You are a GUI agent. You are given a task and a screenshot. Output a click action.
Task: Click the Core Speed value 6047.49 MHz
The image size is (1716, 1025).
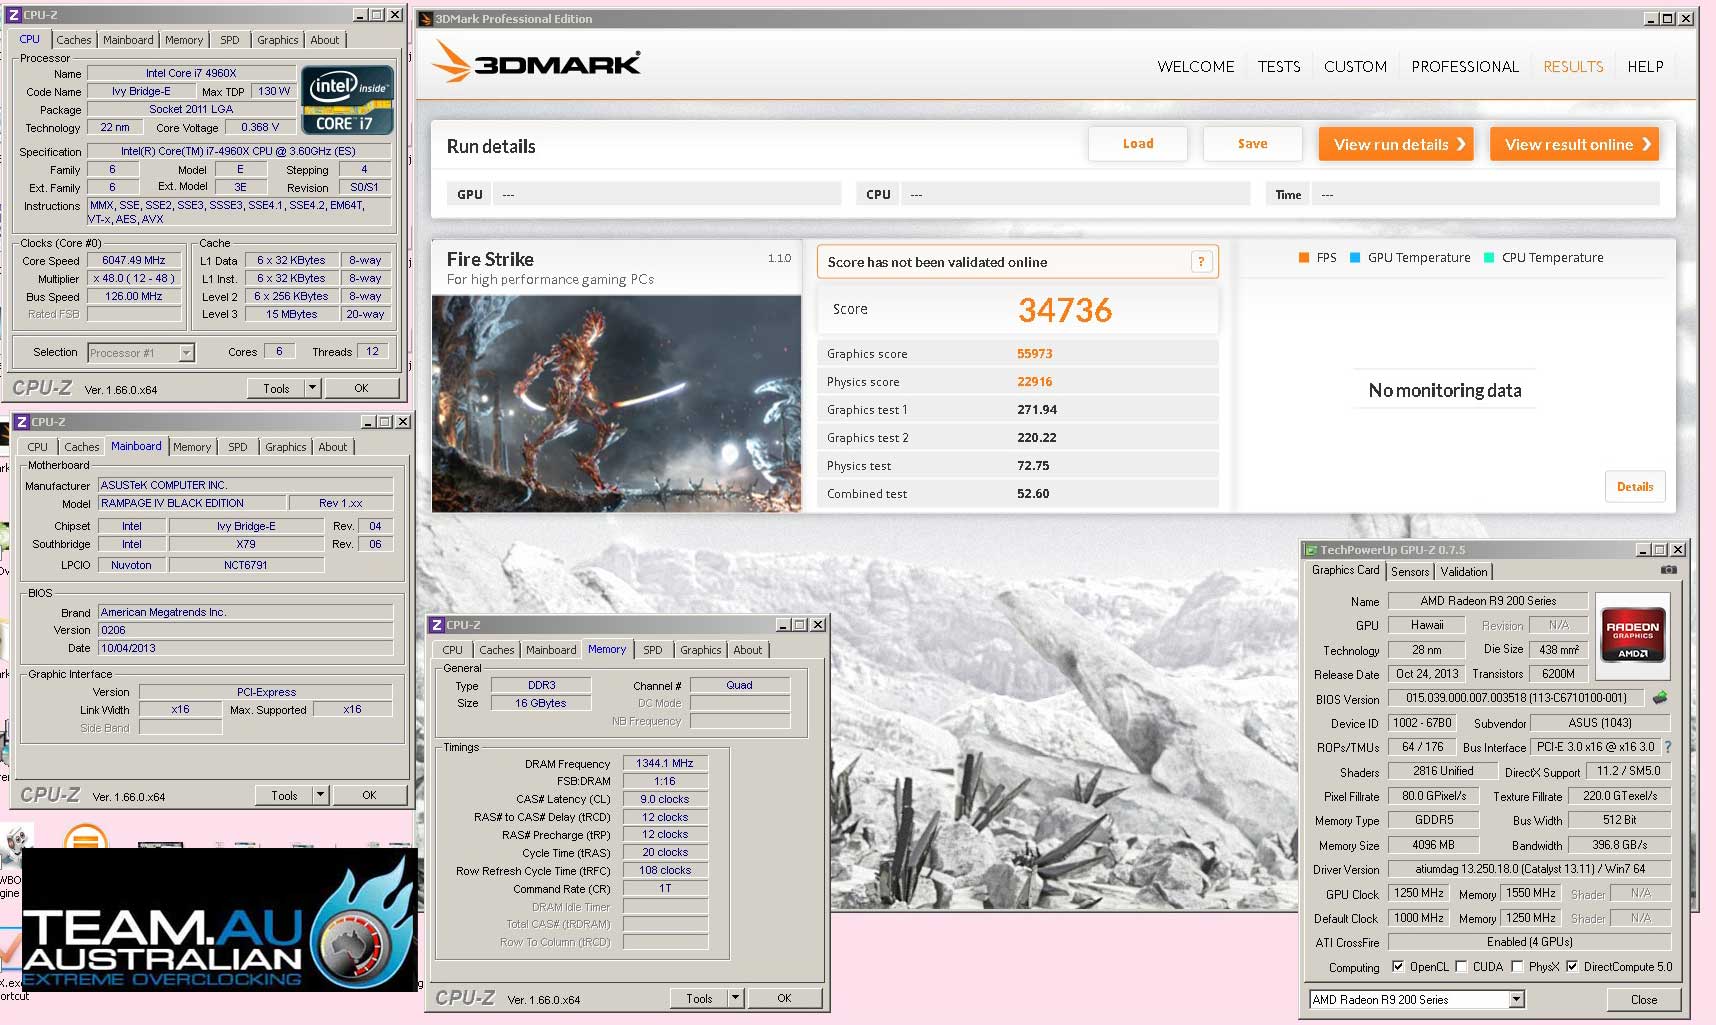click(x=134, y=260)
